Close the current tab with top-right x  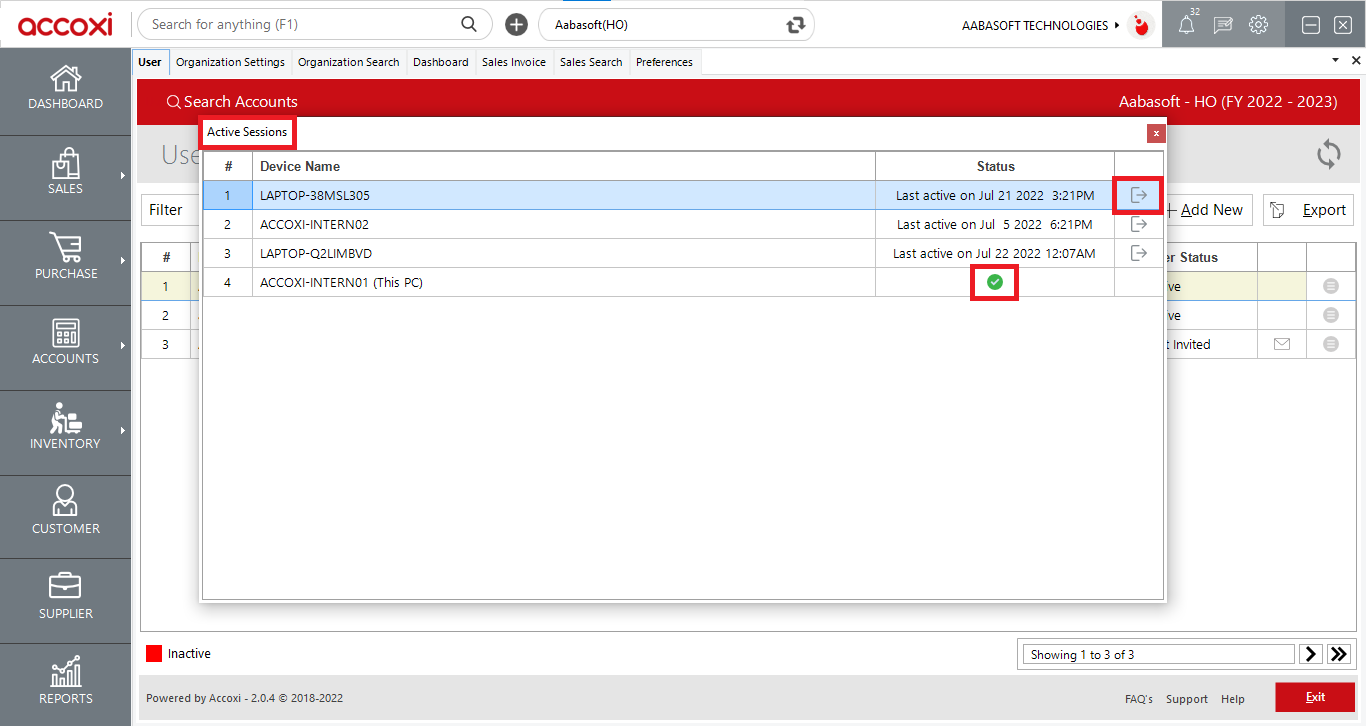pyautogui.click(x=1356, y=60)
